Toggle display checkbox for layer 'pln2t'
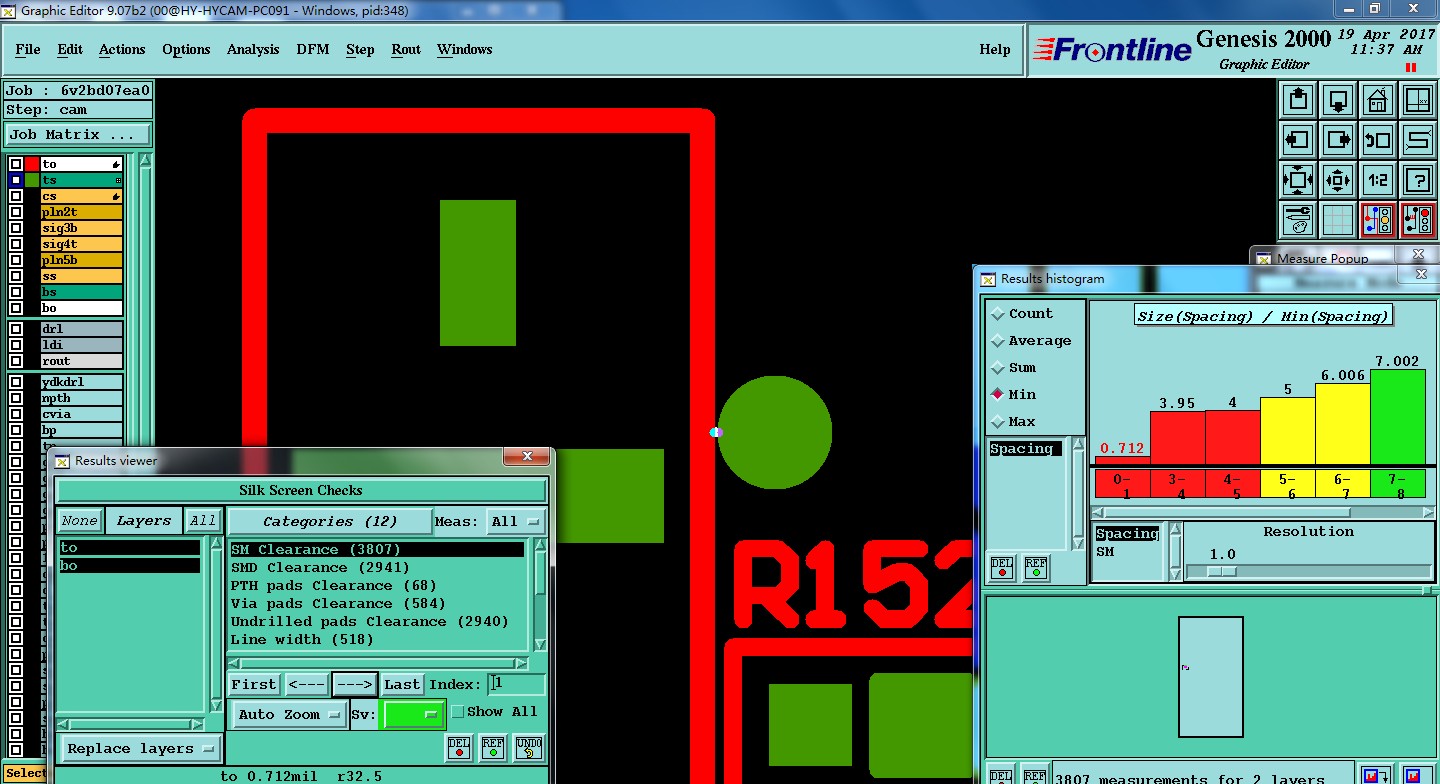The height and width of the screenshot is (784, 1440). click(x=16, y=212)
